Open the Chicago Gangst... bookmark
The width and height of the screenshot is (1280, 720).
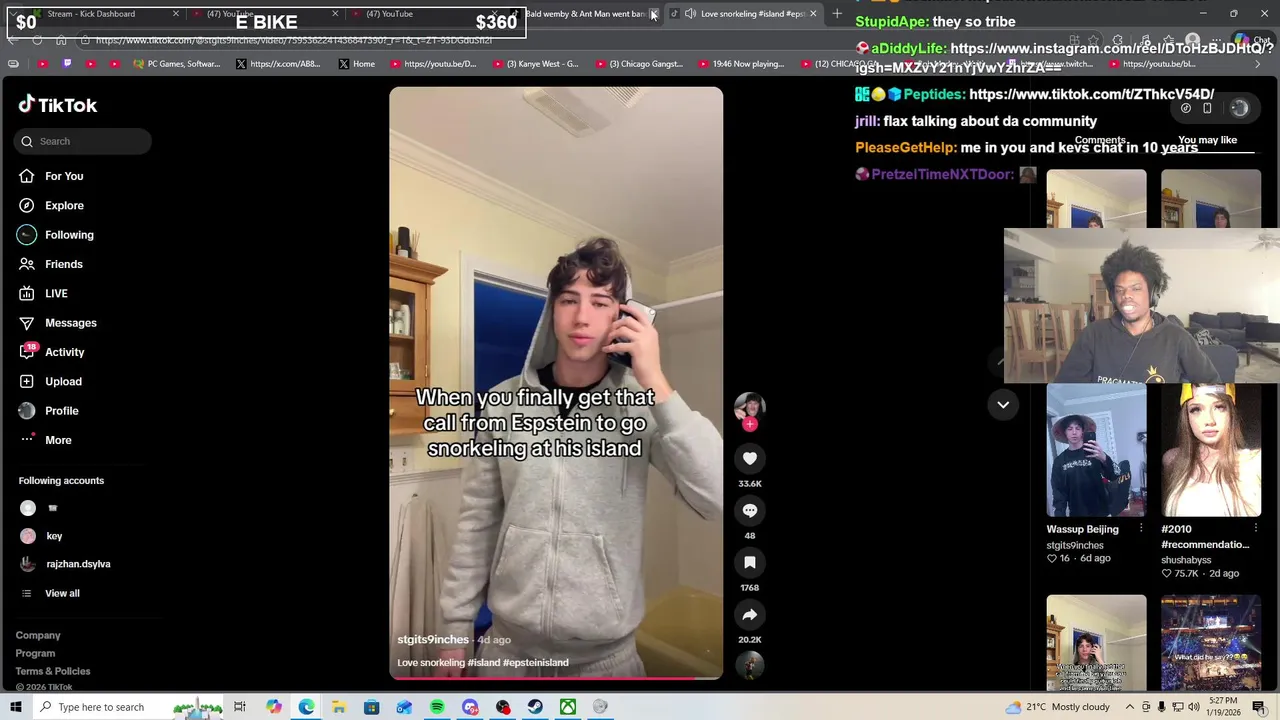coord(638,64)
